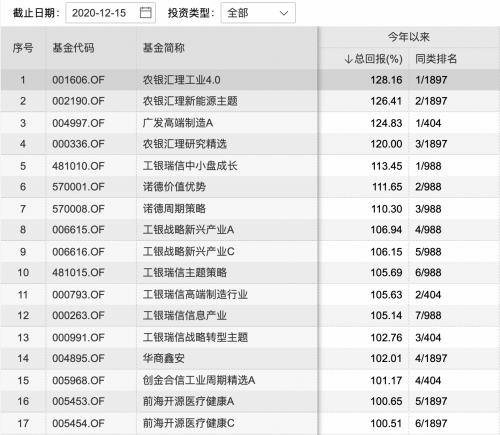Select fund code 006616.OF
This screenshot has width=500, height=435.
coord(78,252)
